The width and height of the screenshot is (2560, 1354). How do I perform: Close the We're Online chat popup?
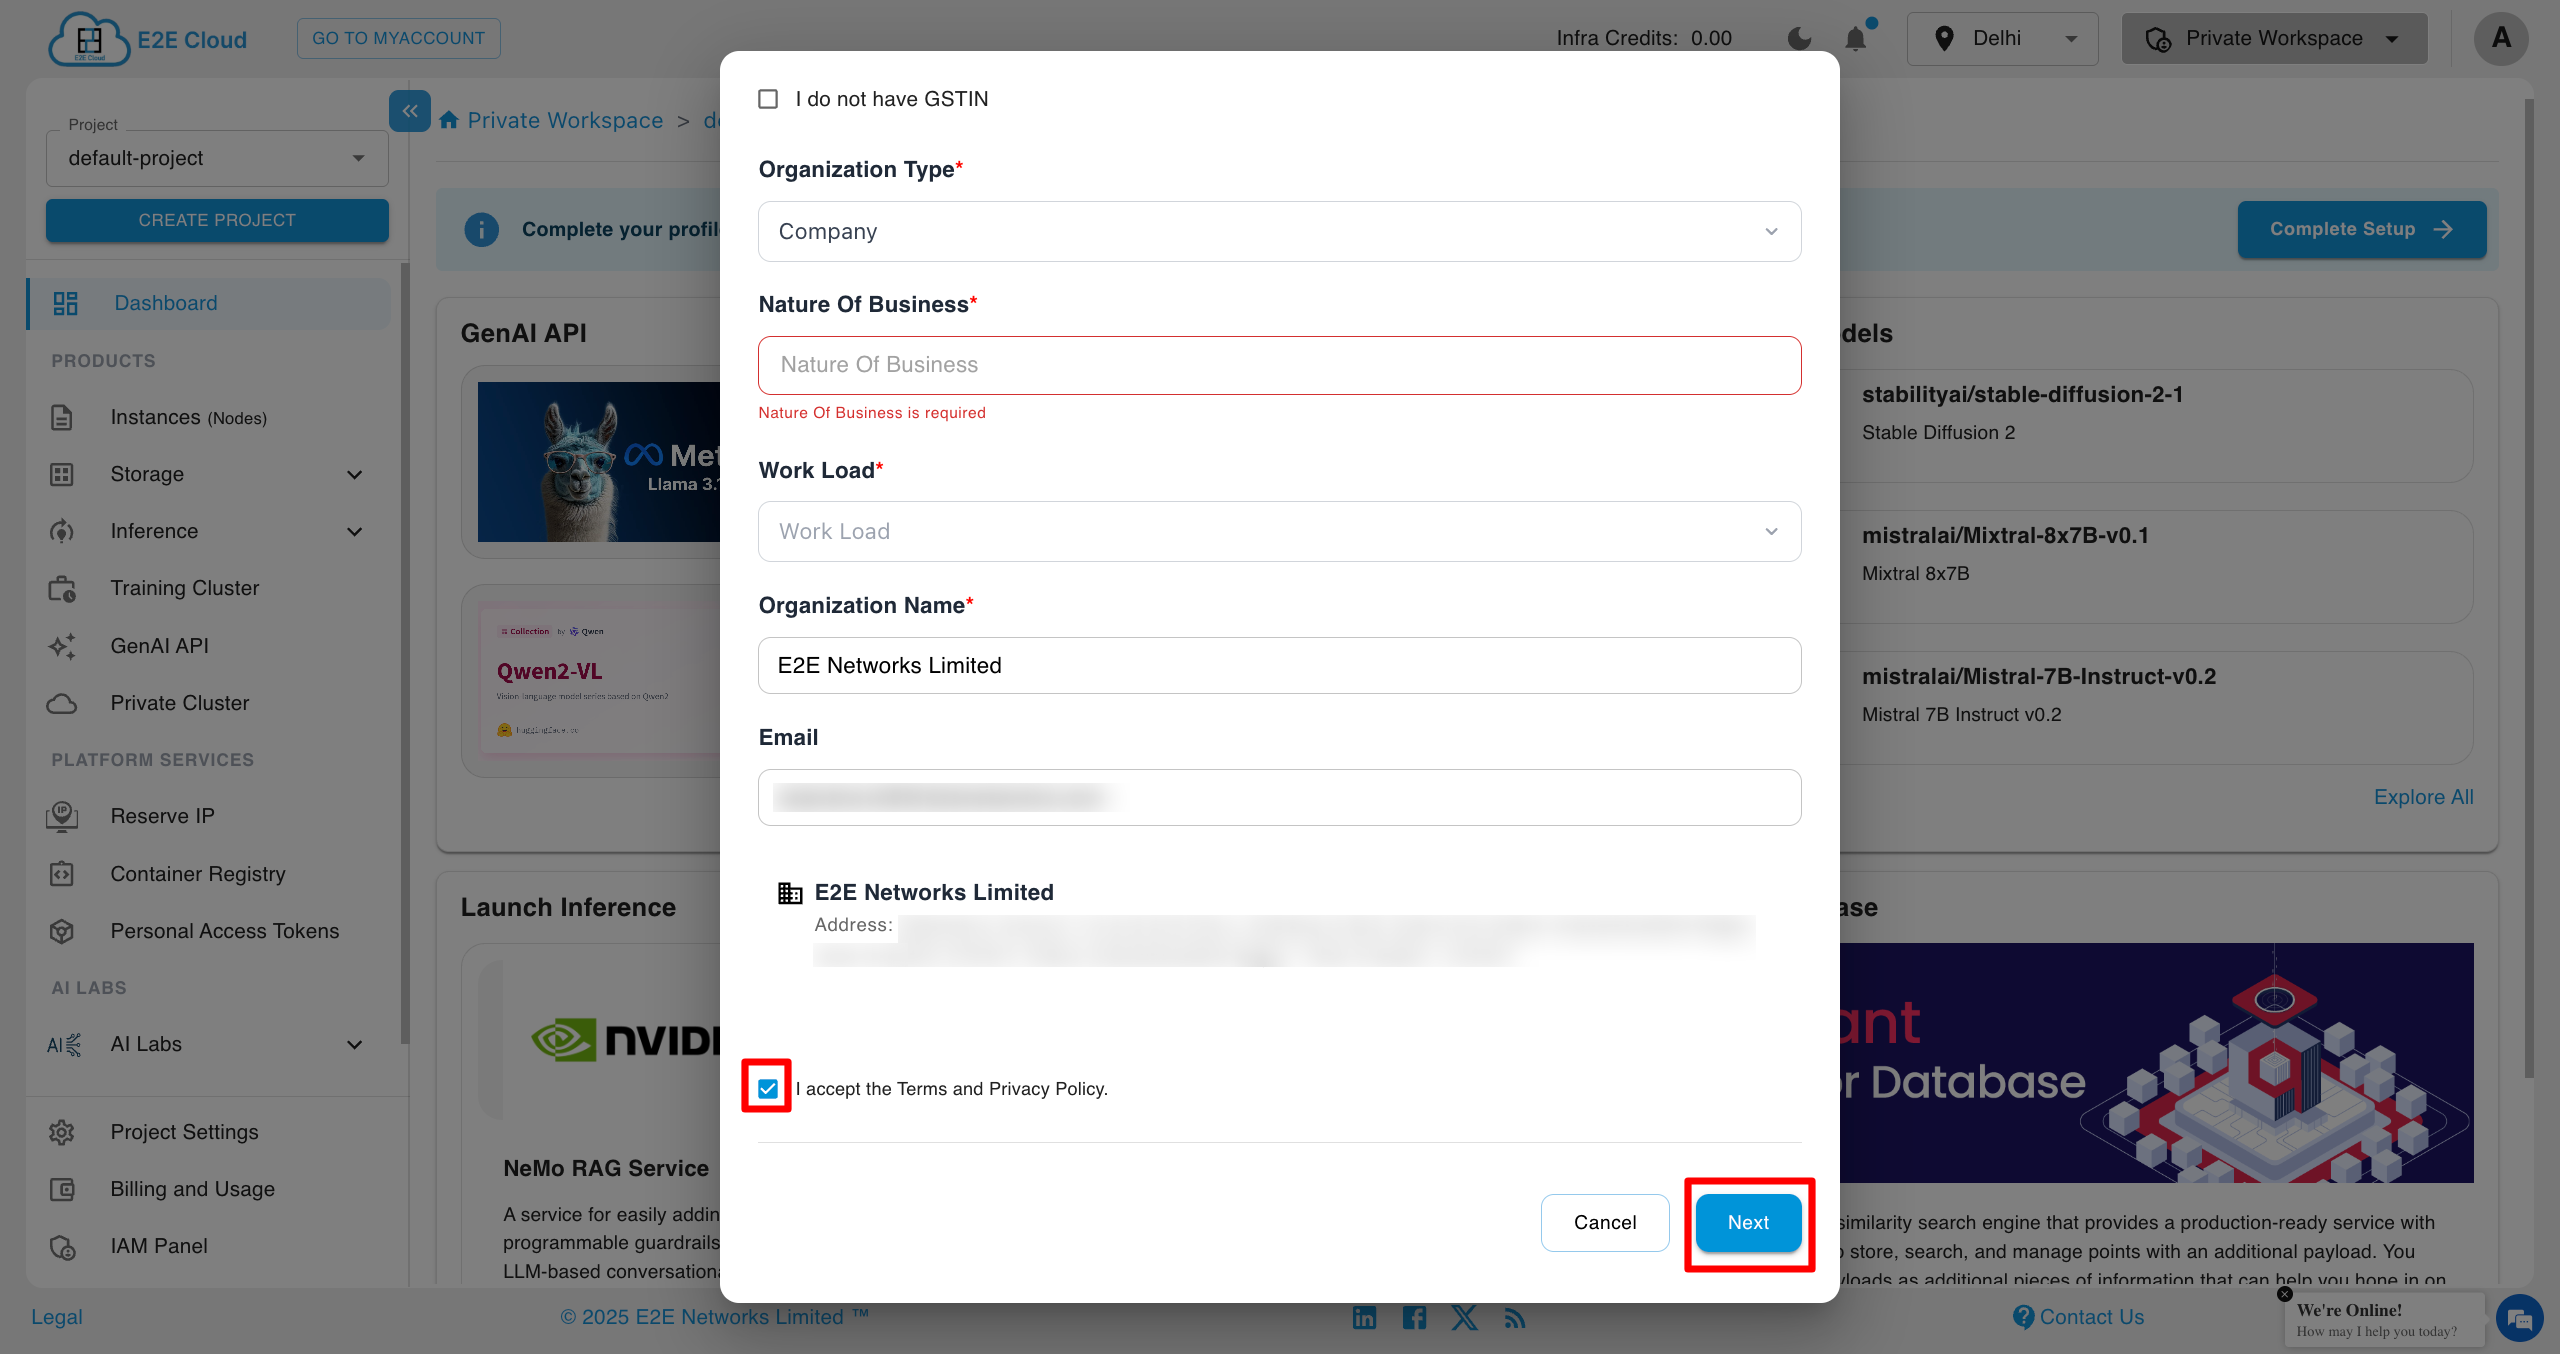tap(2284, 1293)
